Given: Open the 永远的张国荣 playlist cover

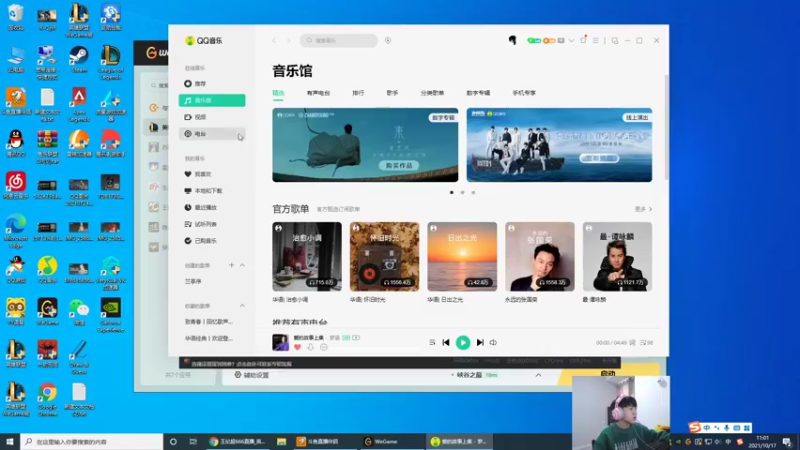Looking at the screenshot, I should coord(539,257).
